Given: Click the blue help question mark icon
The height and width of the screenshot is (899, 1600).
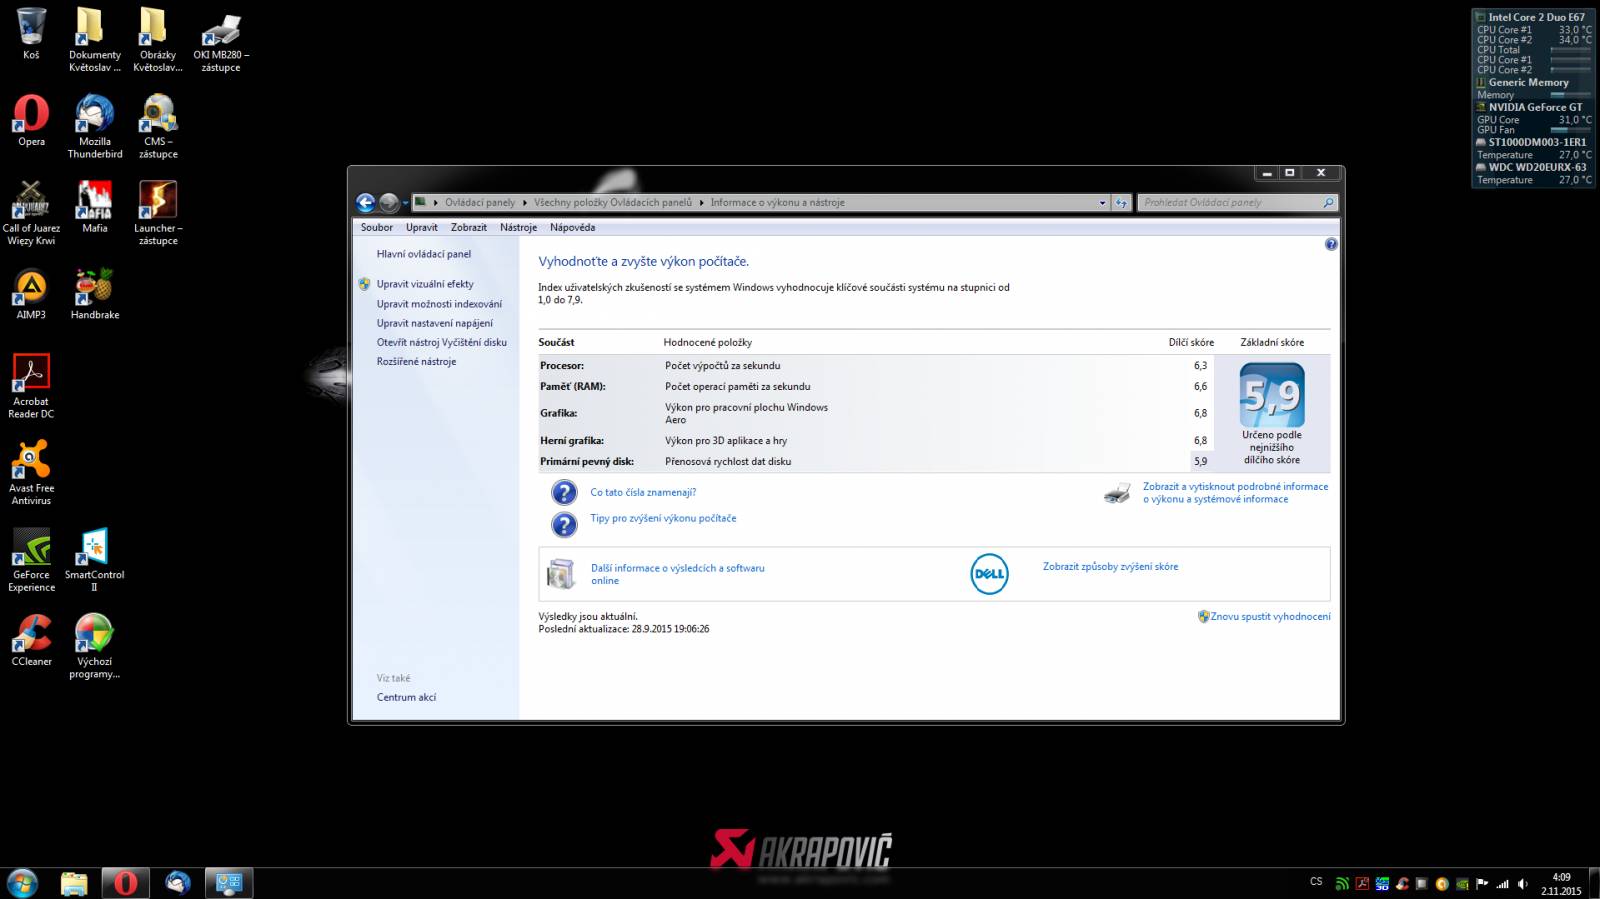Looking at the screenshot, I should 1331,244.
